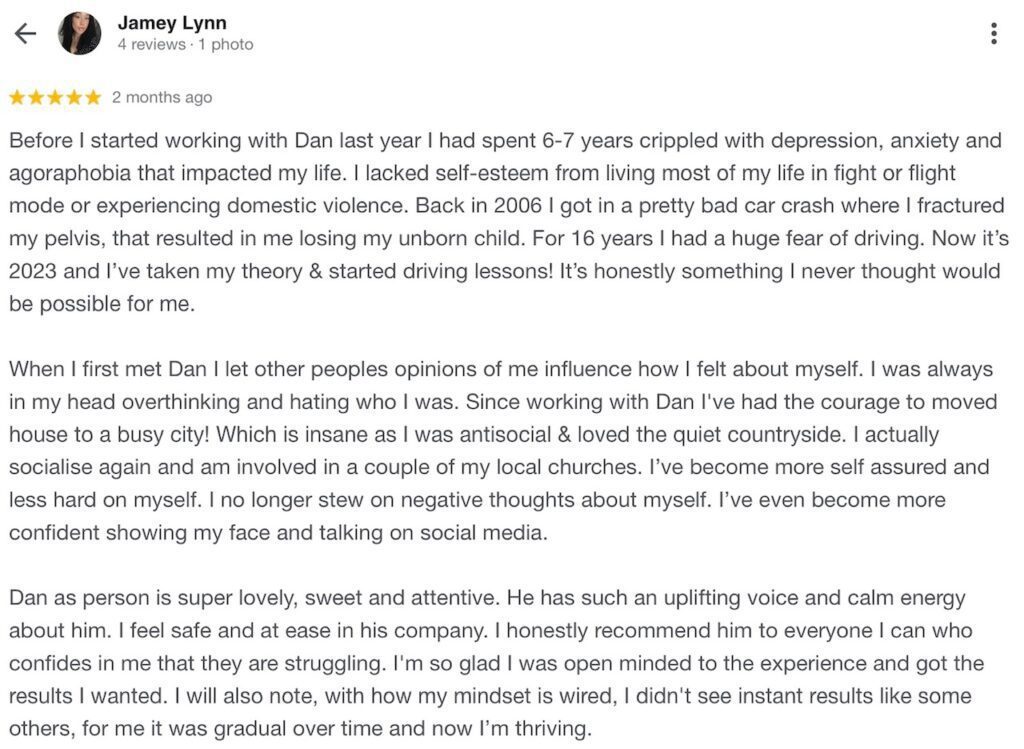1024x749 pixels.
Task: Click the "4 reviews" count text
Action: 151,45
